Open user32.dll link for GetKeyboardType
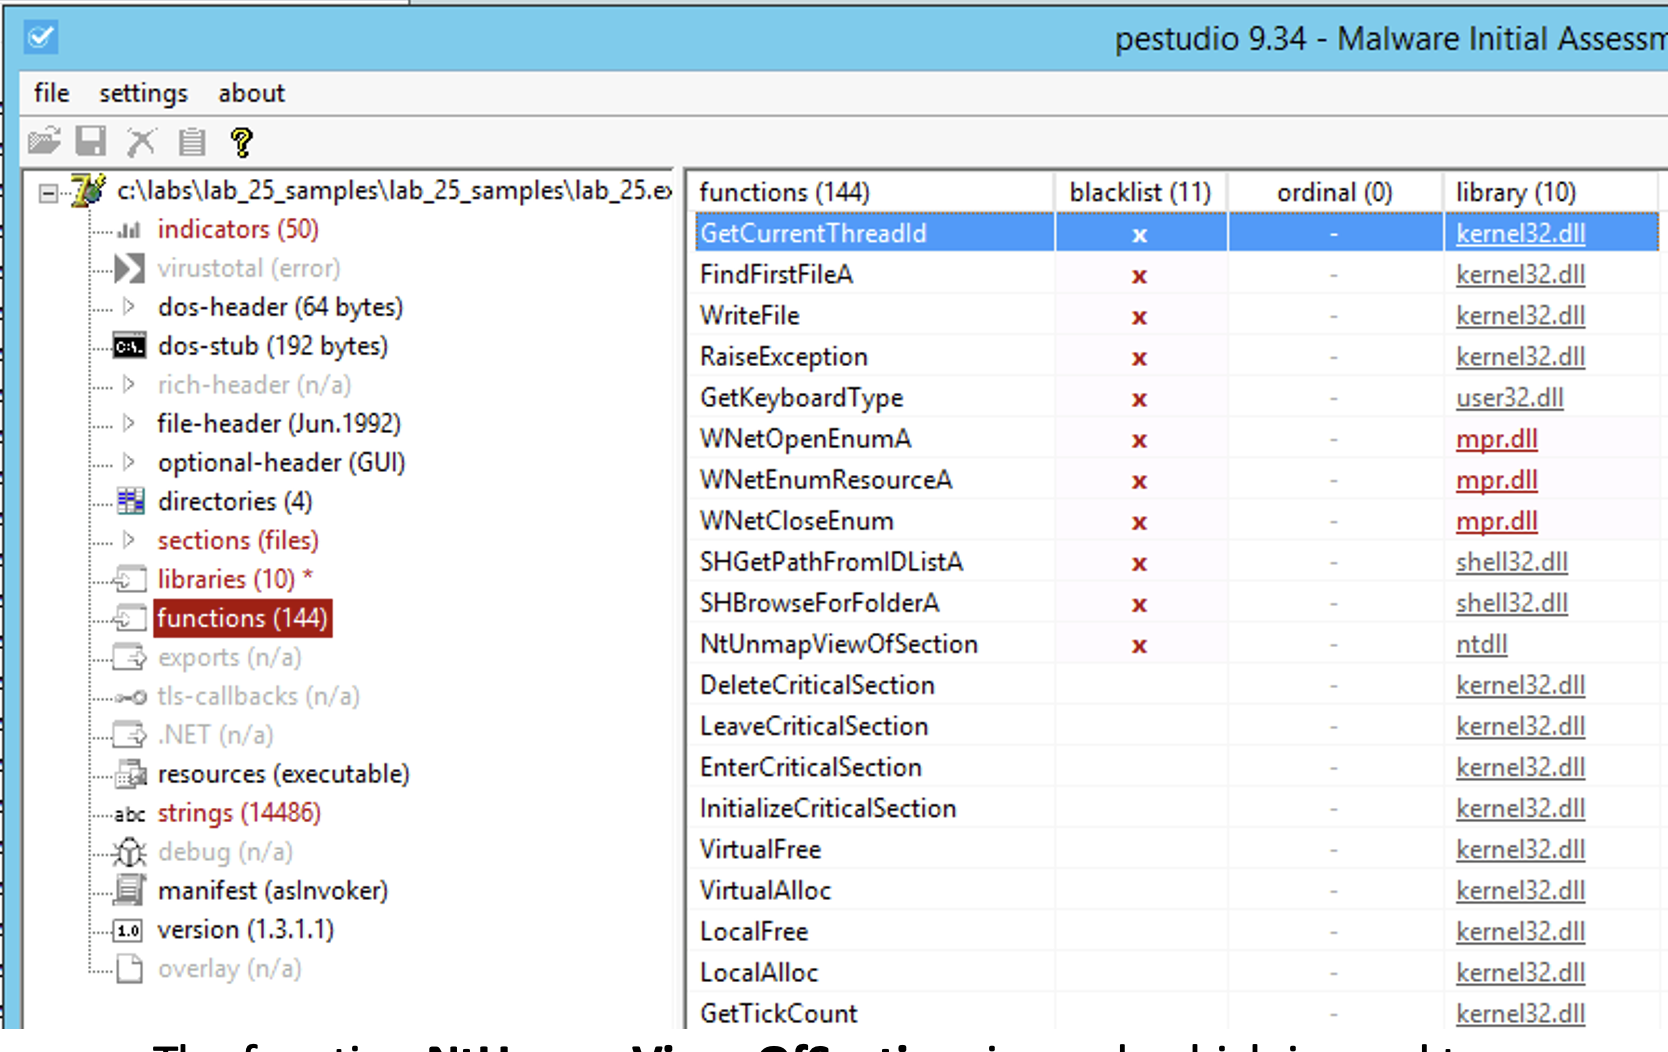Viewport: 1668px width, 1052px height. pyautogui.click(x=1509, y=398)
